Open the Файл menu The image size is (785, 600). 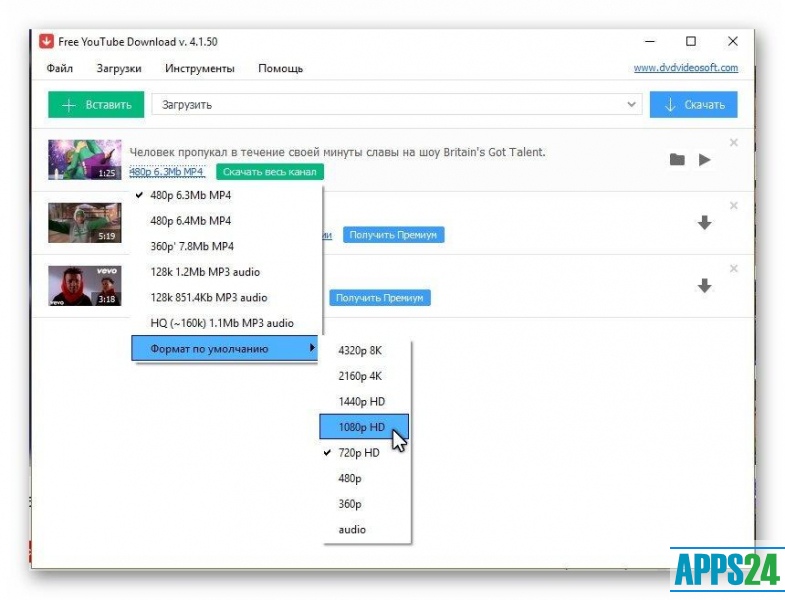click(x=60, y=69)
